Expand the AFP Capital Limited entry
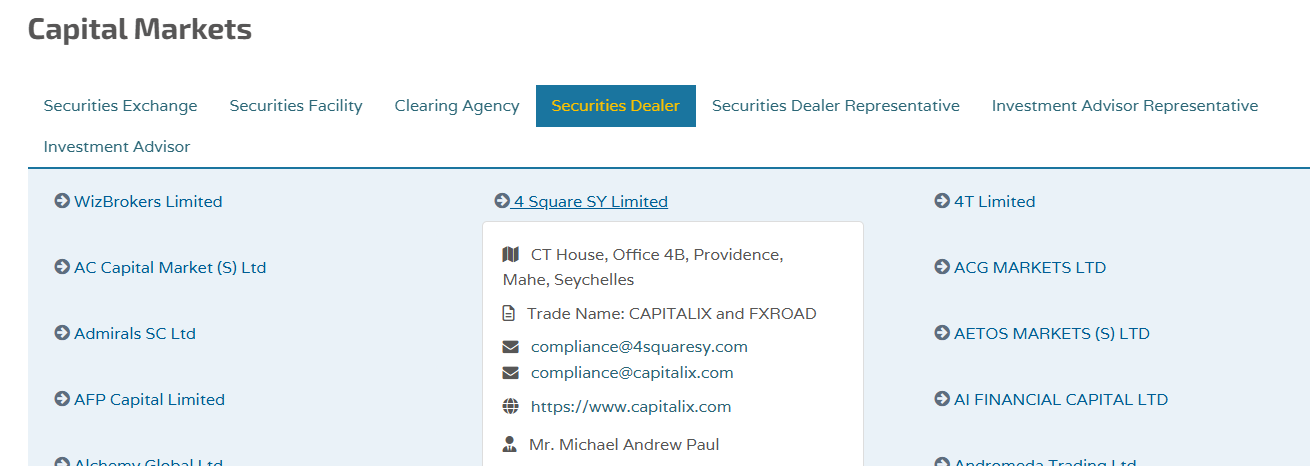 (x=149, y=400)
